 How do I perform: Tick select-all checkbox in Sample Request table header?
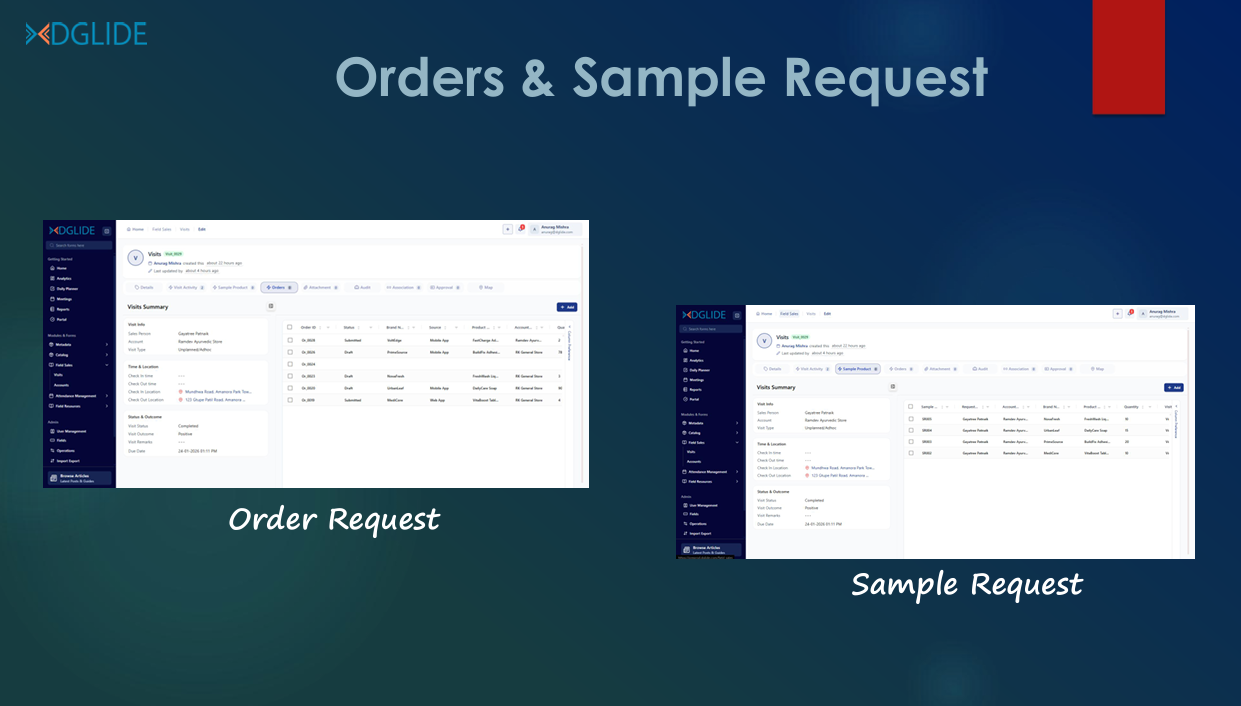911,407
